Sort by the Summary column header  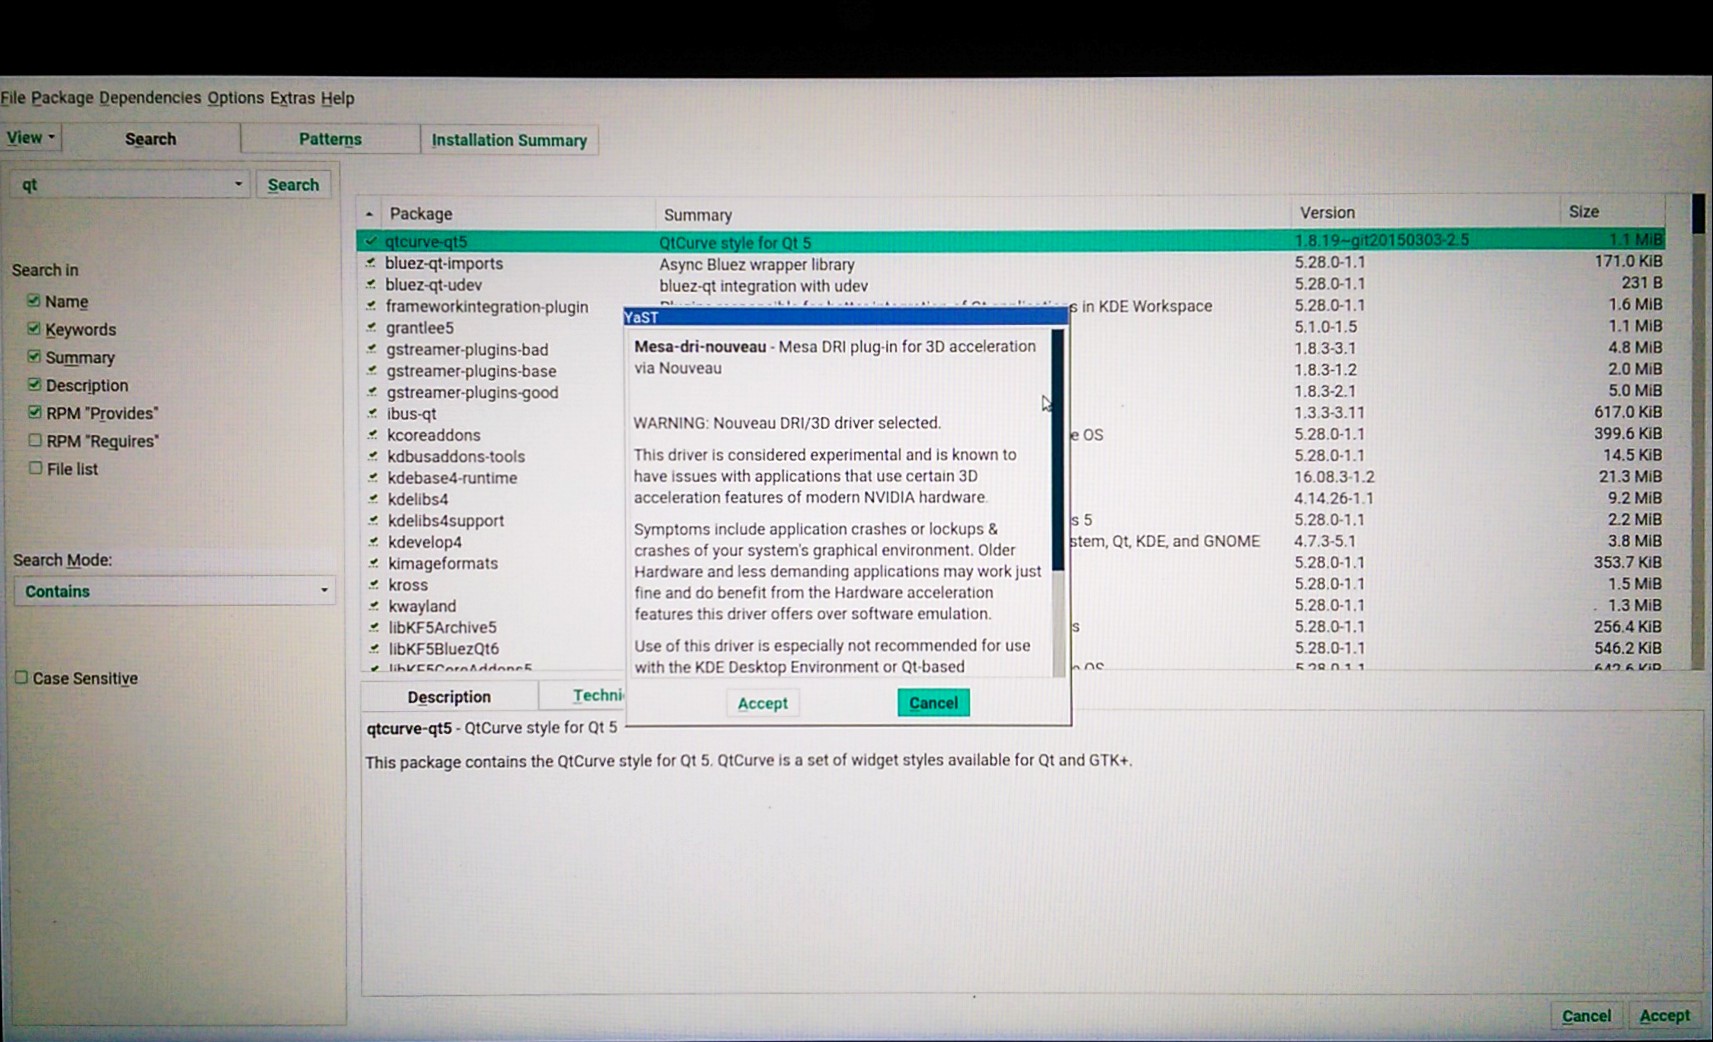click(973, 214)
